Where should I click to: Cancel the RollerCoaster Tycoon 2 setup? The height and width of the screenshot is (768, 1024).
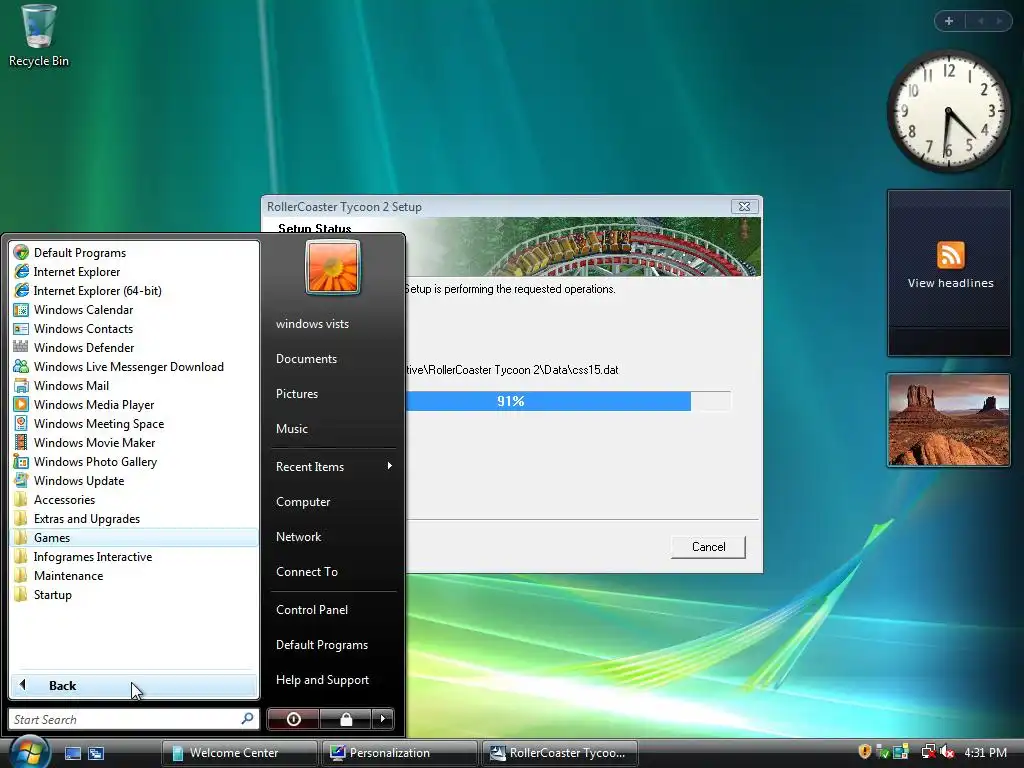pyautogui.click(x=708, y=547)
